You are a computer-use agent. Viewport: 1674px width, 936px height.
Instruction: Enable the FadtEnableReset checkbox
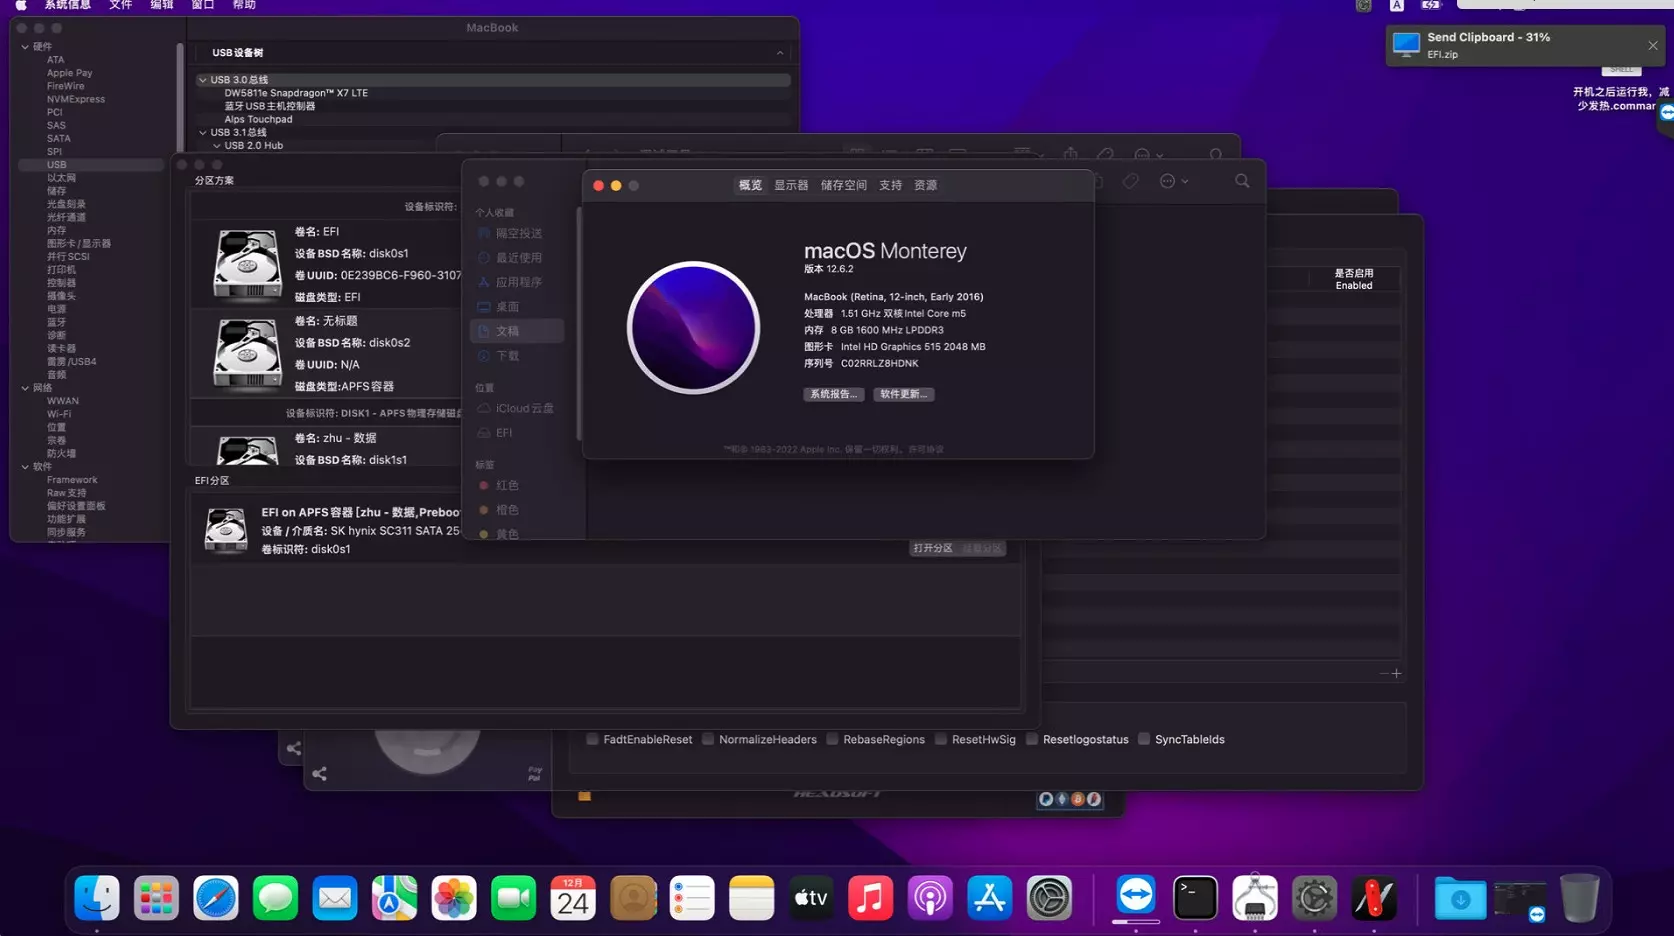(593, 739)
